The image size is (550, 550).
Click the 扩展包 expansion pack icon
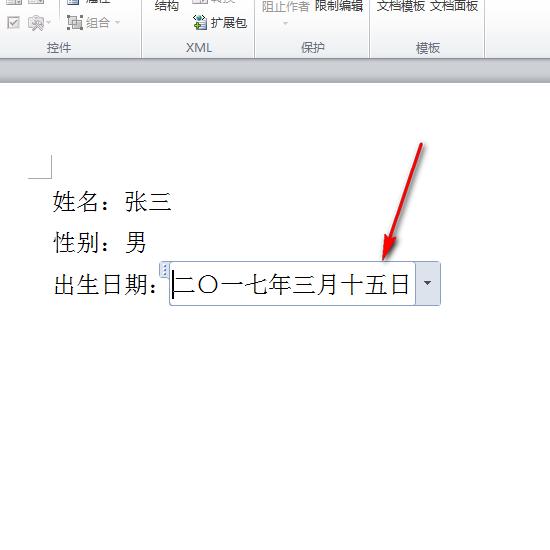pyautogui.click(x=200, y=22)
